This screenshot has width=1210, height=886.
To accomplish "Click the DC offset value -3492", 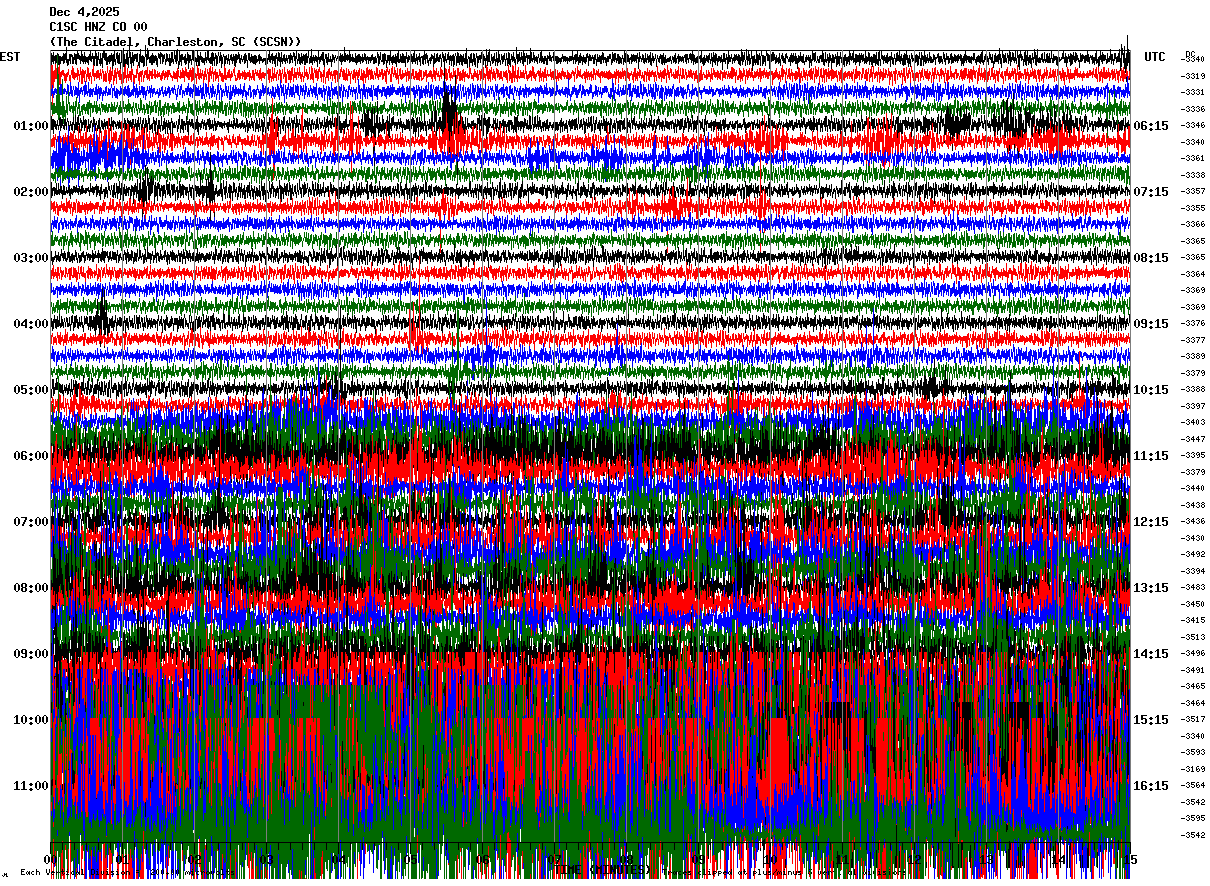I will [x=1194, y=554].
